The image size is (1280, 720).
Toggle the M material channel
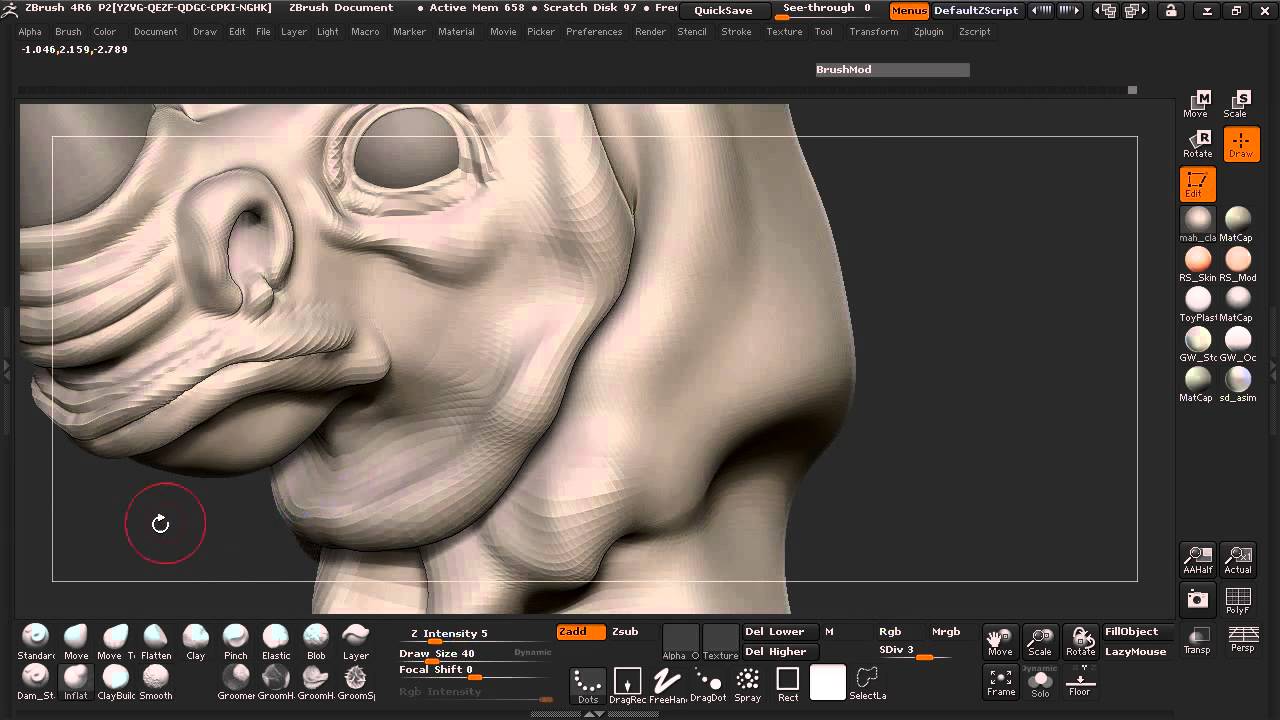(829, 632)
